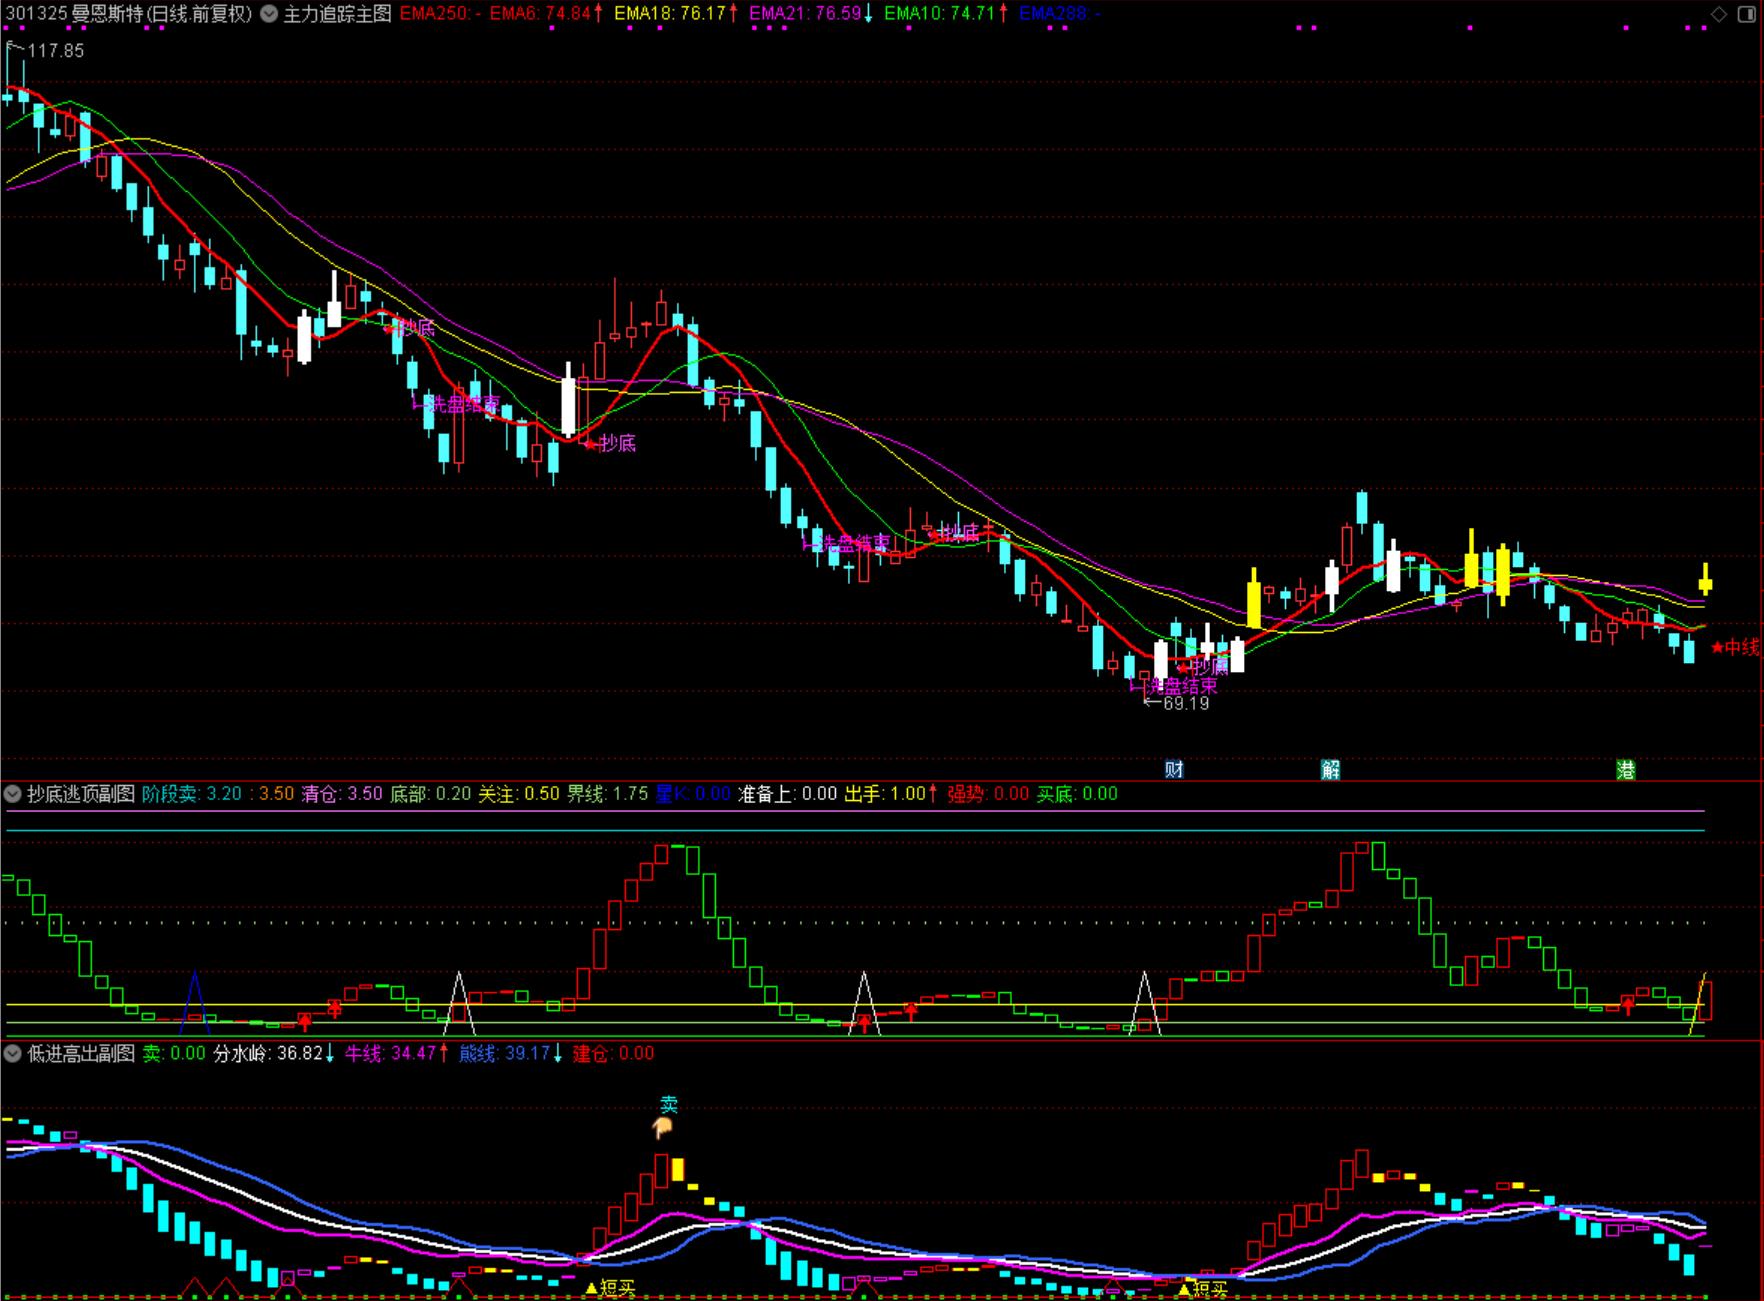Select the EMA18: 76.17 legend label
This screenshot has width=1764, height=1301.
coord(676,14)
